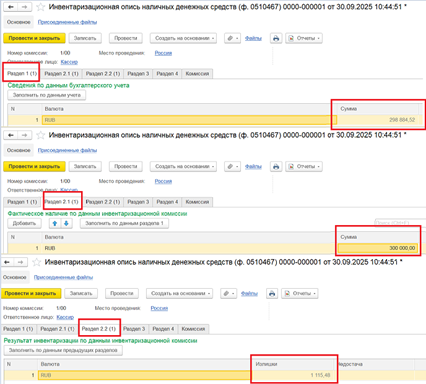426x384 pixels.
Task: Click Заполнить по данным учета button
Action: click(x=47, y=95)
